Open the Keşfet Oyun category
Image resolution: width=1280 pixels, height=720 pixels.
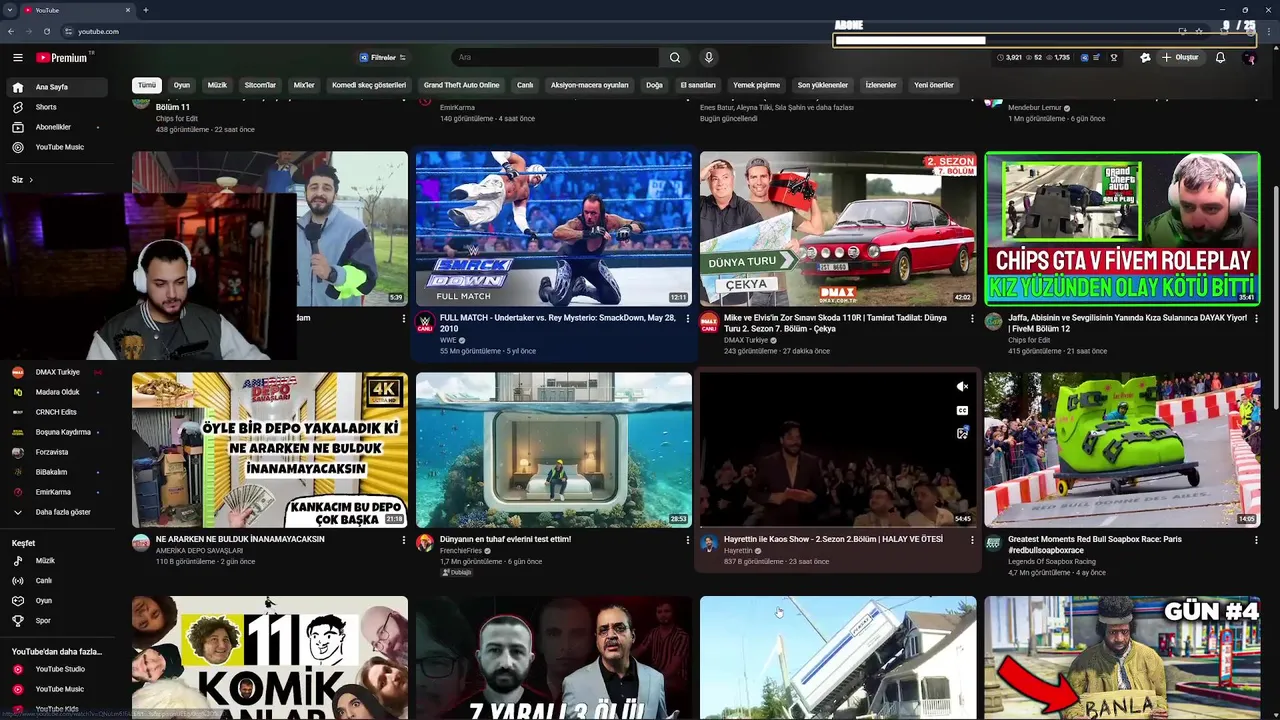coord(57,601)
